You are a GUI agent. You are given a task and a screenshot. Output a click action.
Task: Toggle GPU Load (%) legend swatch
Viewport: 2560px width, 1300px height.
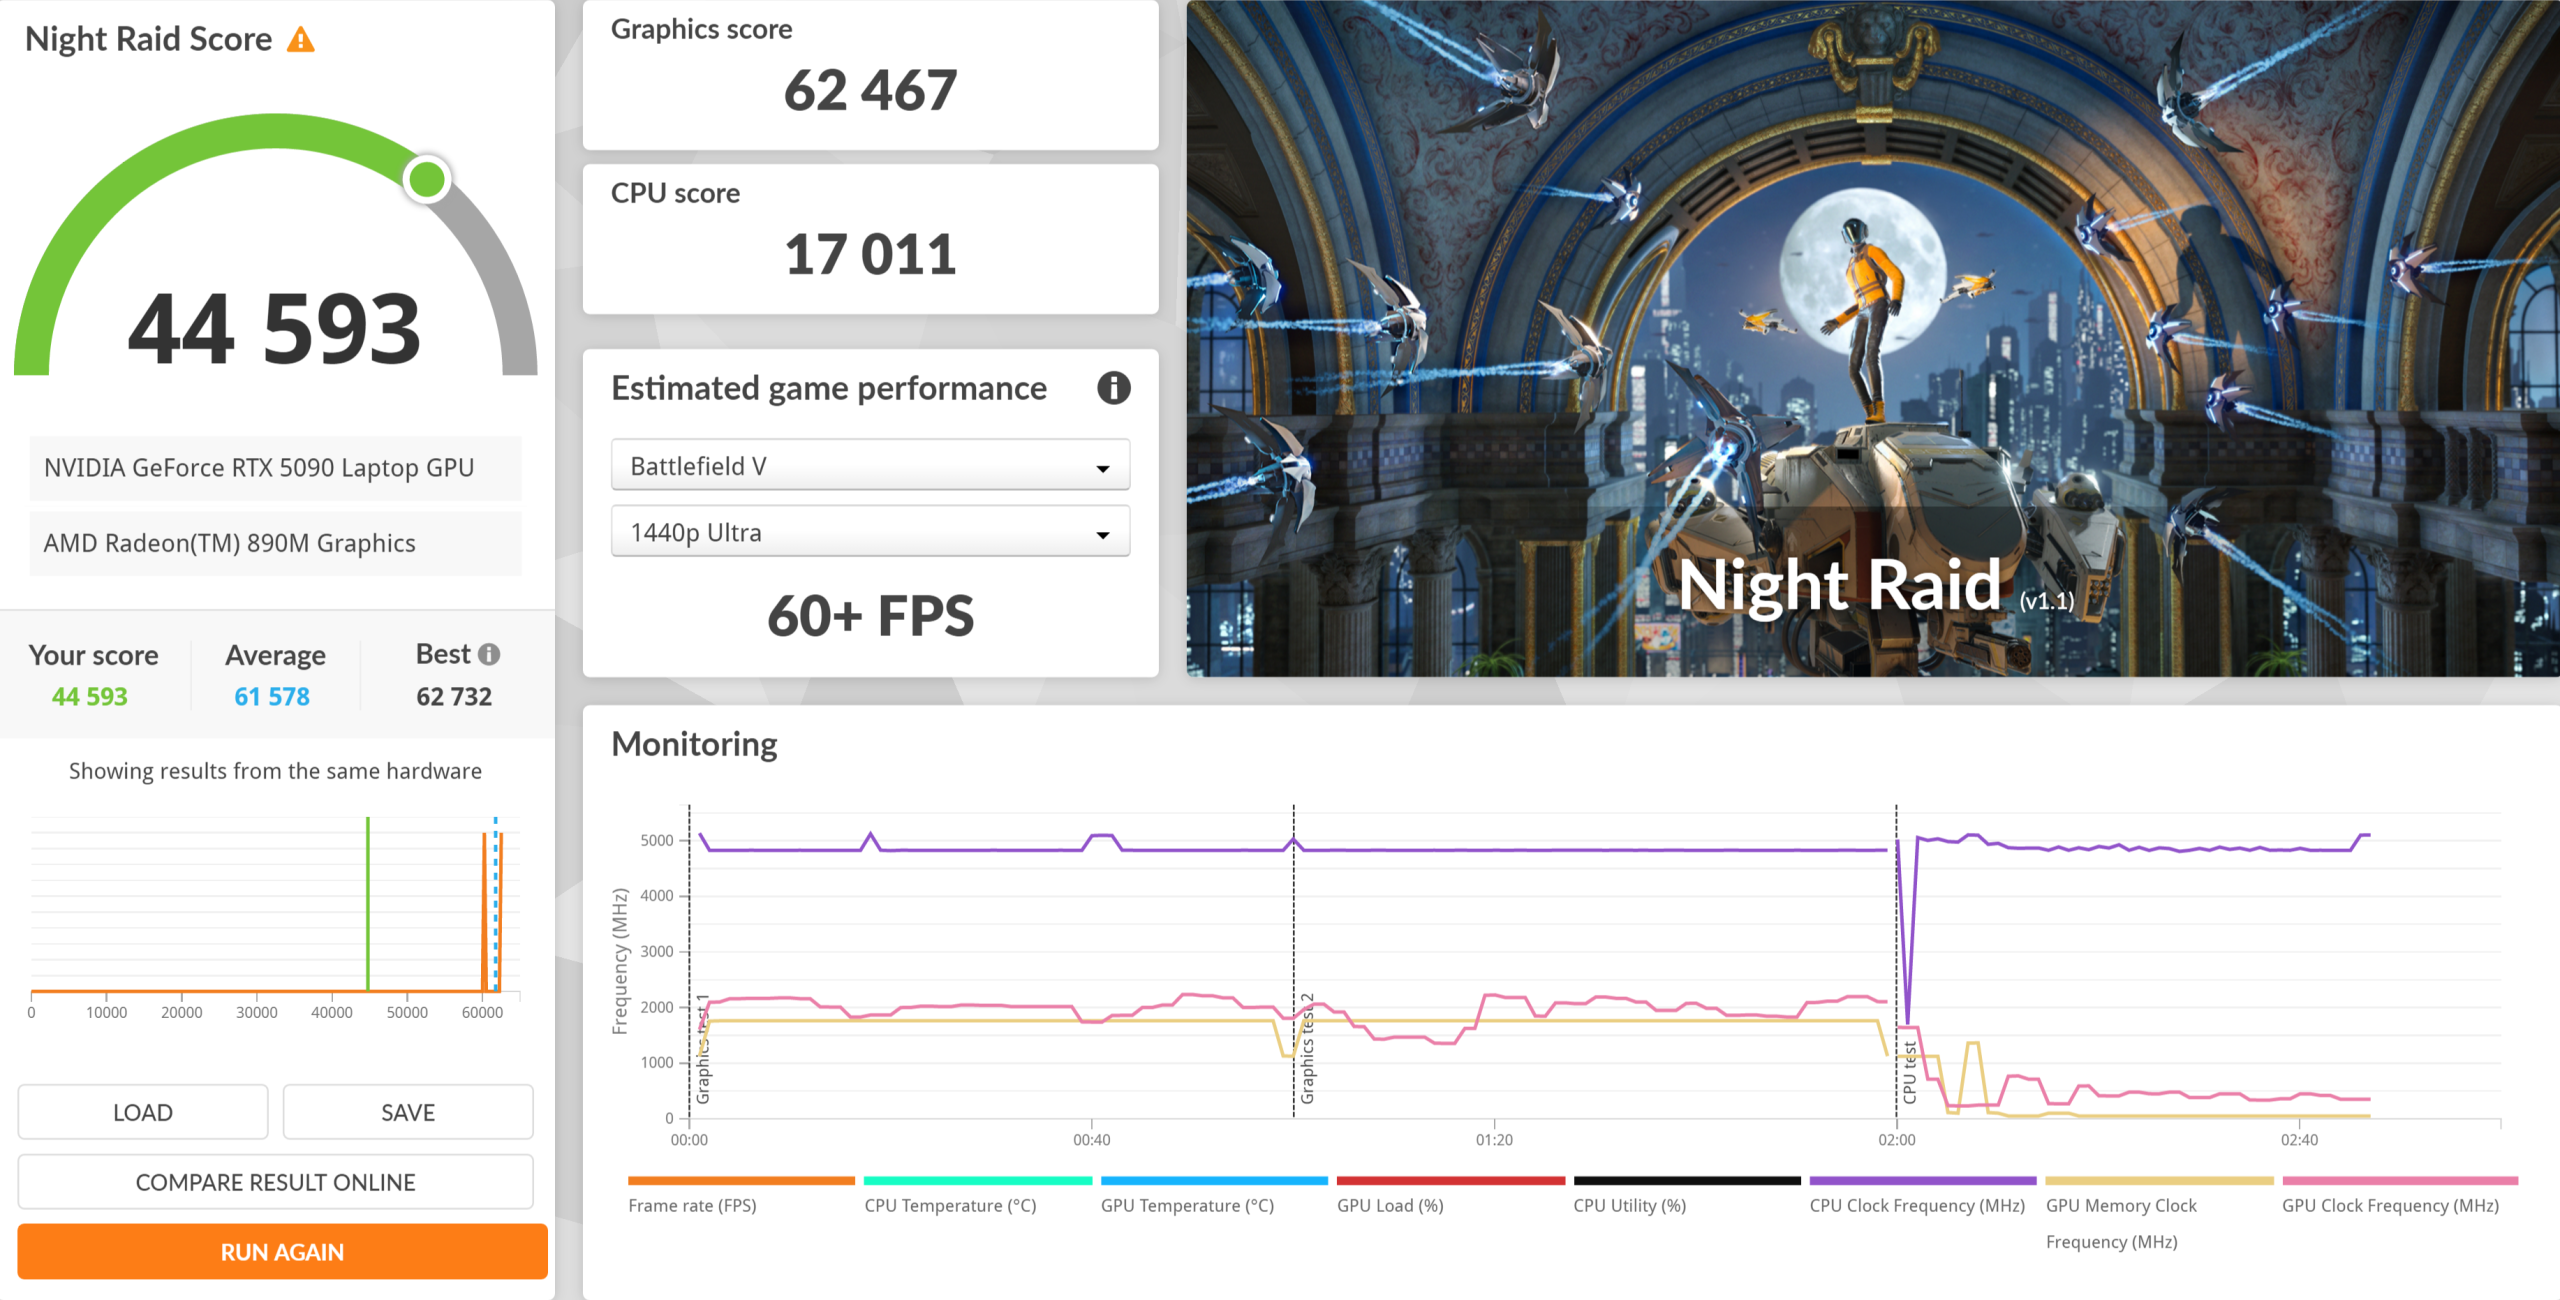(x=1450, y=1181)
